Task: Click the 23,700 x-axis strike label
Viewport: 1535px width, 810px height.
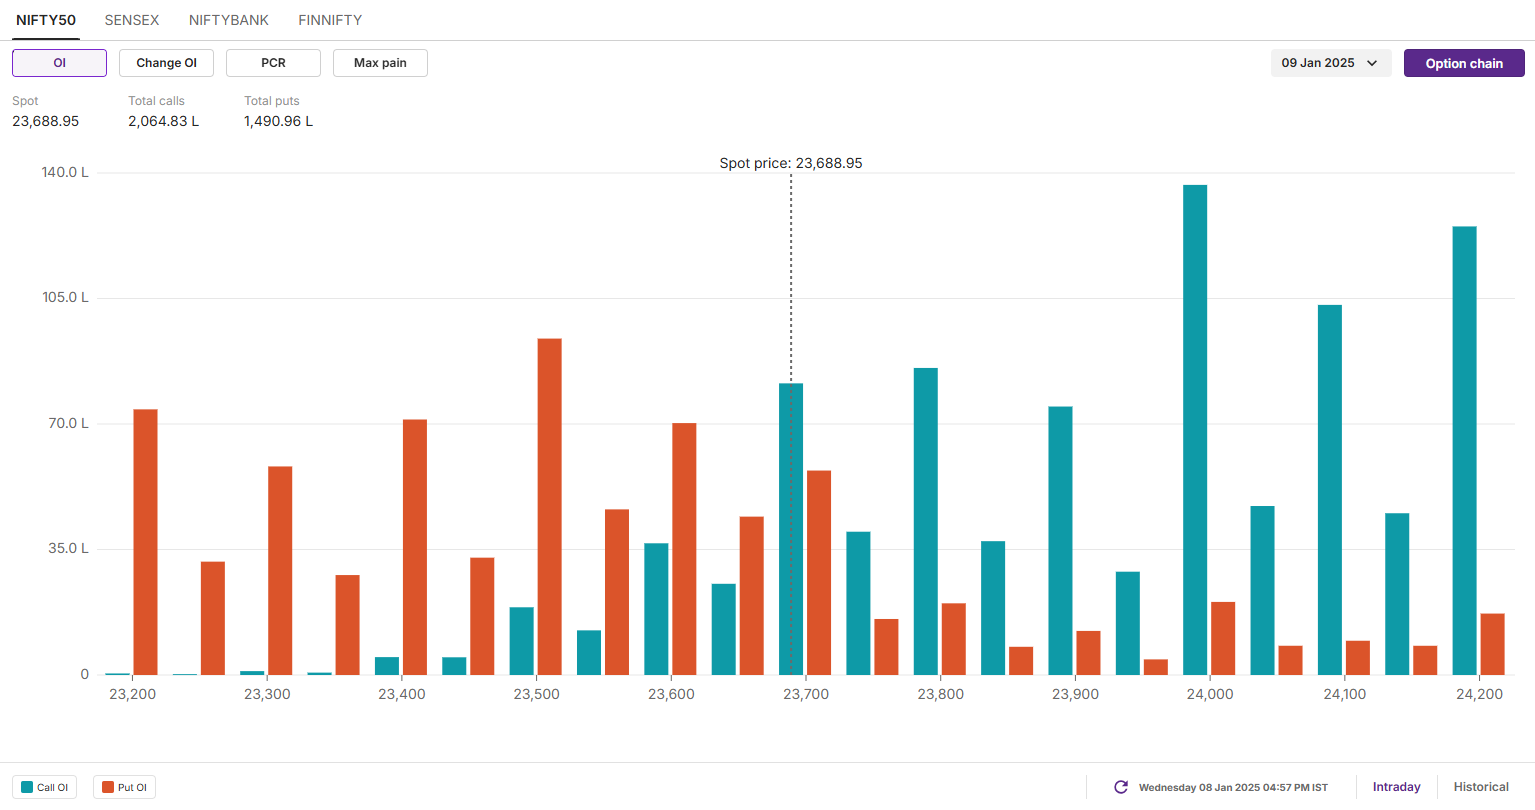Action: pos(806,694)
